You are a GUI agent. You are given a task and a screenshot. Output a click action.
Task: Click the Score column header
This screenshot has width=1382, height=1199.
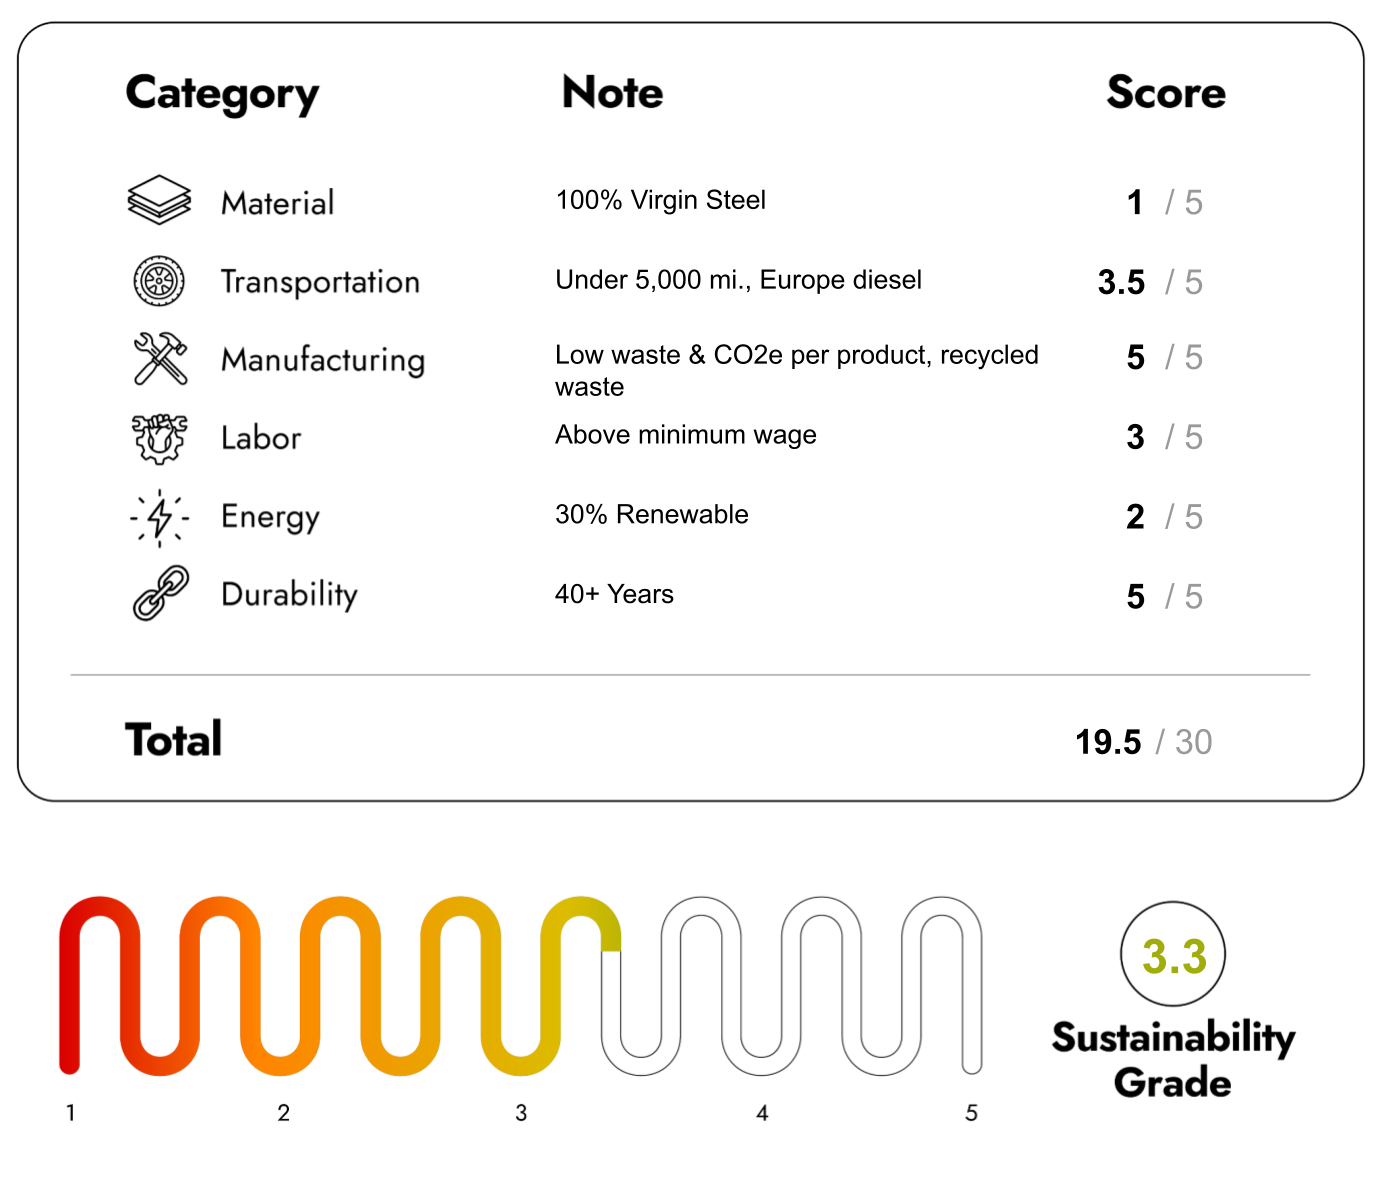(1165, 93)
